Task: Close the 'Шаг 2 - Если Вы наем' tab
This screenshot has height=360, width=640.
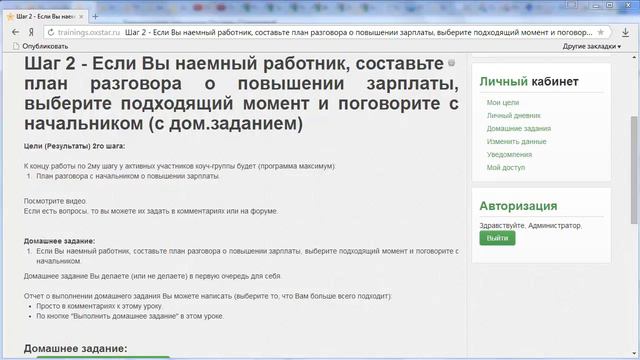Action: [x=81, y=17]
